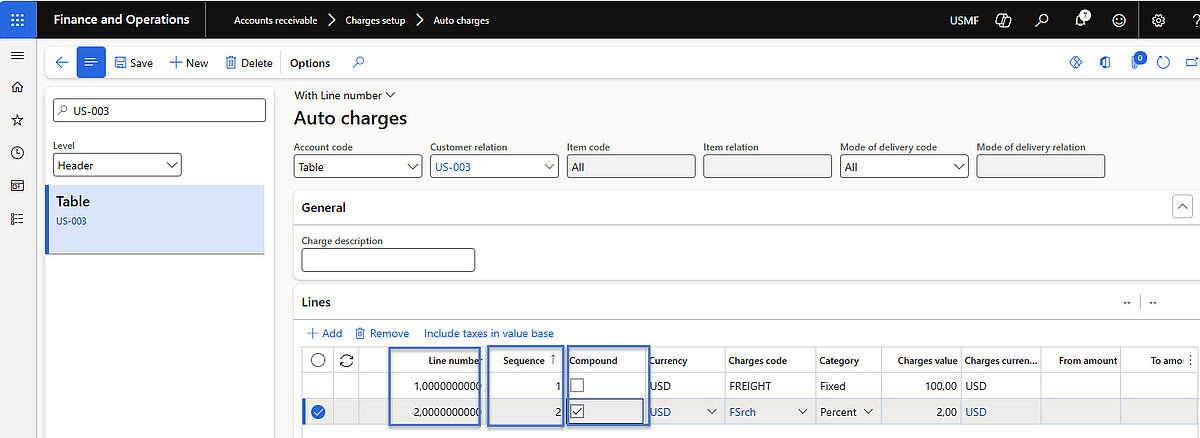
Task: Show notifications bell with badge
Action: point(1082,19)
